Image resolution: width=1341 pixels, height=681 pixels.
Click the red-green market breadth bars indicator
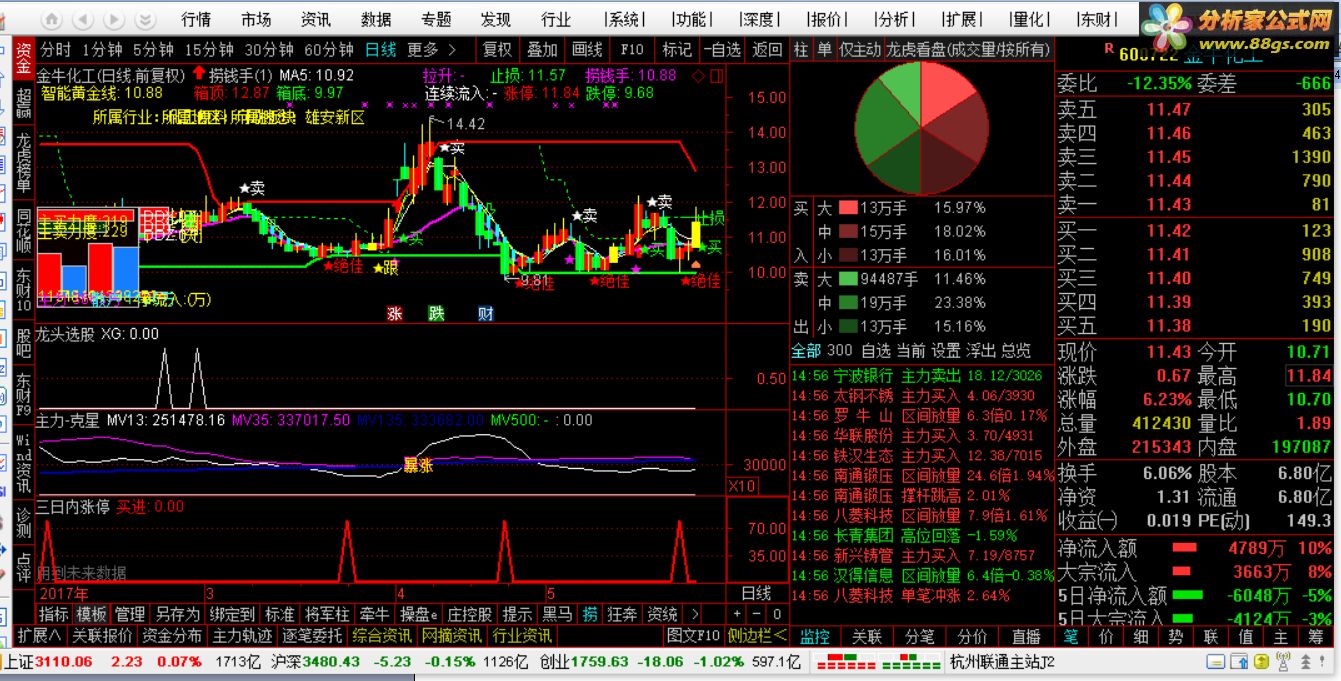coord(878,662)
